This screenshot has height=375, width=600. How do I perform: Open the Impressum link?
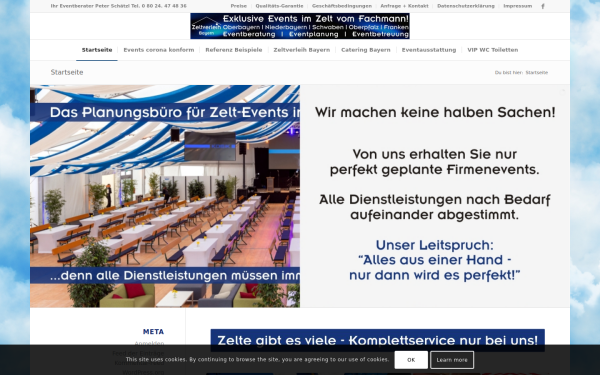(517, 6)
